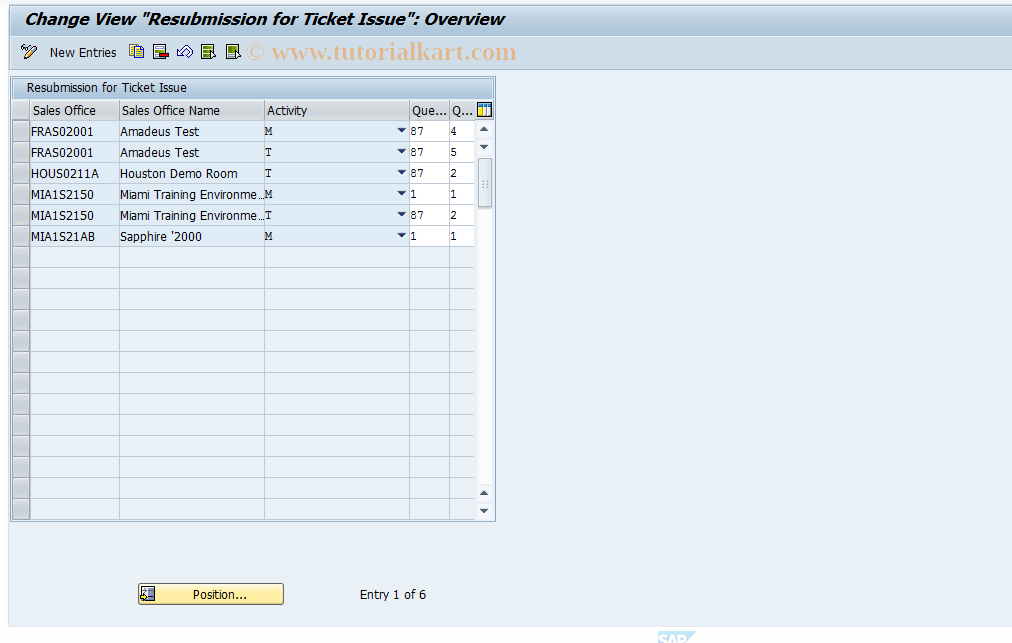
Task: Click the scroll up arrow at table top
Action: (x=484, y=130)
